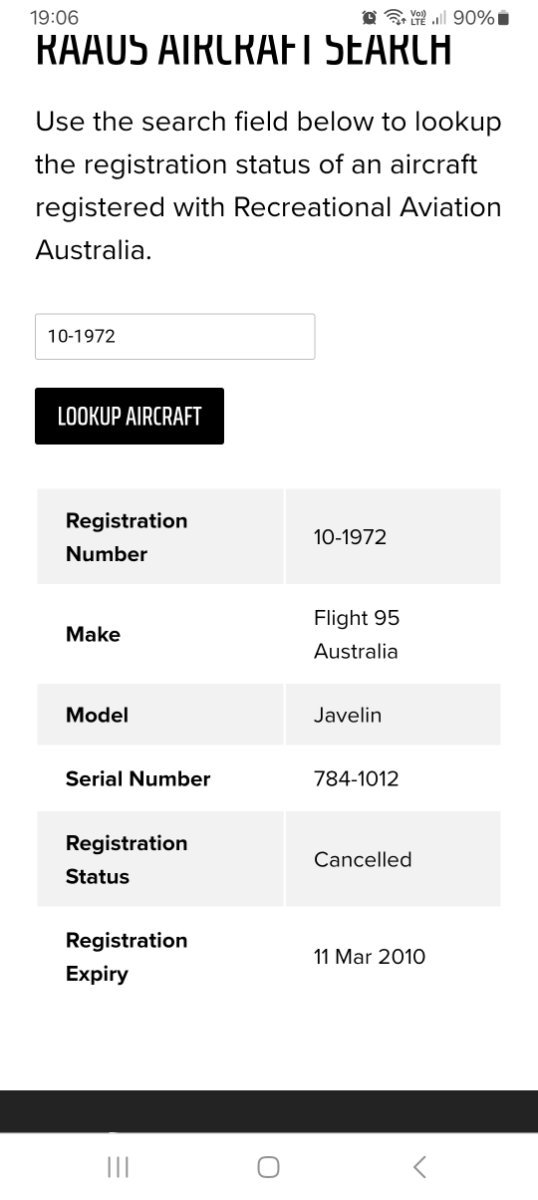Click the LOOKUP AIRCRAFT button
This screenshot has width=538, height=1200.
pos(129,416)
